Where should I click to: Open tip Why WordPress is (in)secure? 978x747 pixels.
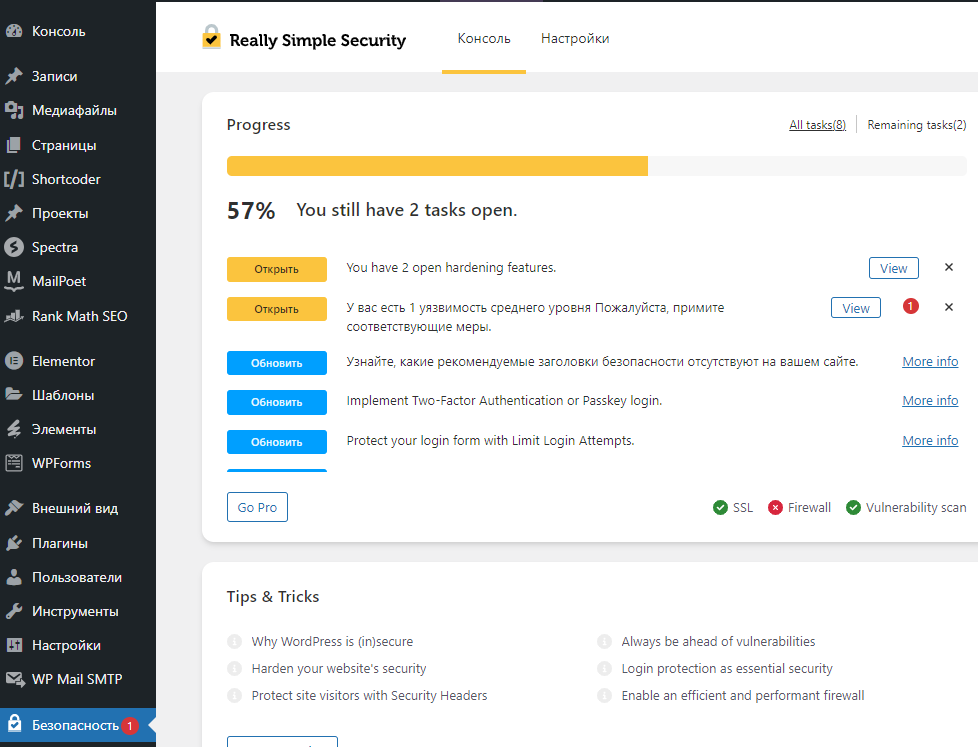[x=332, y=642]
